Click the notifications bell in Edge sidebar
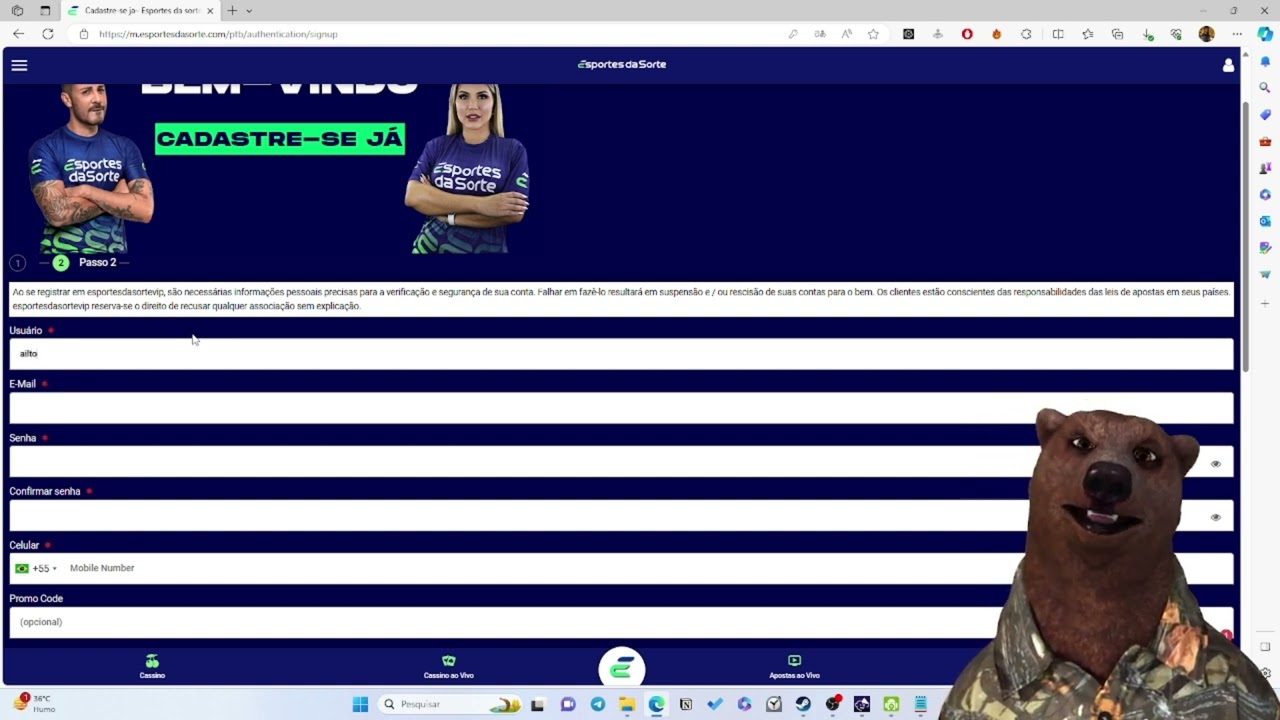The image size is (1280, 720). [1265, 62]
